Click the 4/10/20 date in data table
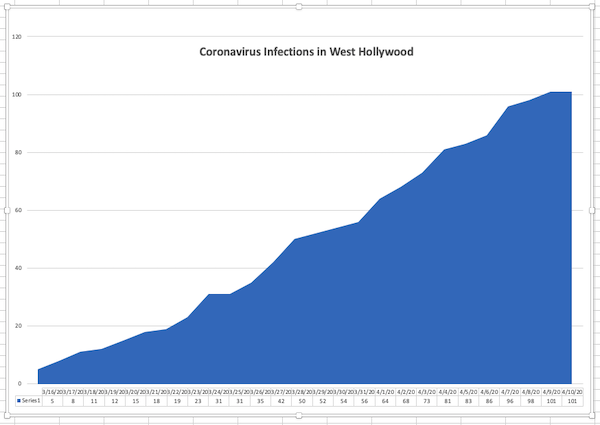 [572, 392]
